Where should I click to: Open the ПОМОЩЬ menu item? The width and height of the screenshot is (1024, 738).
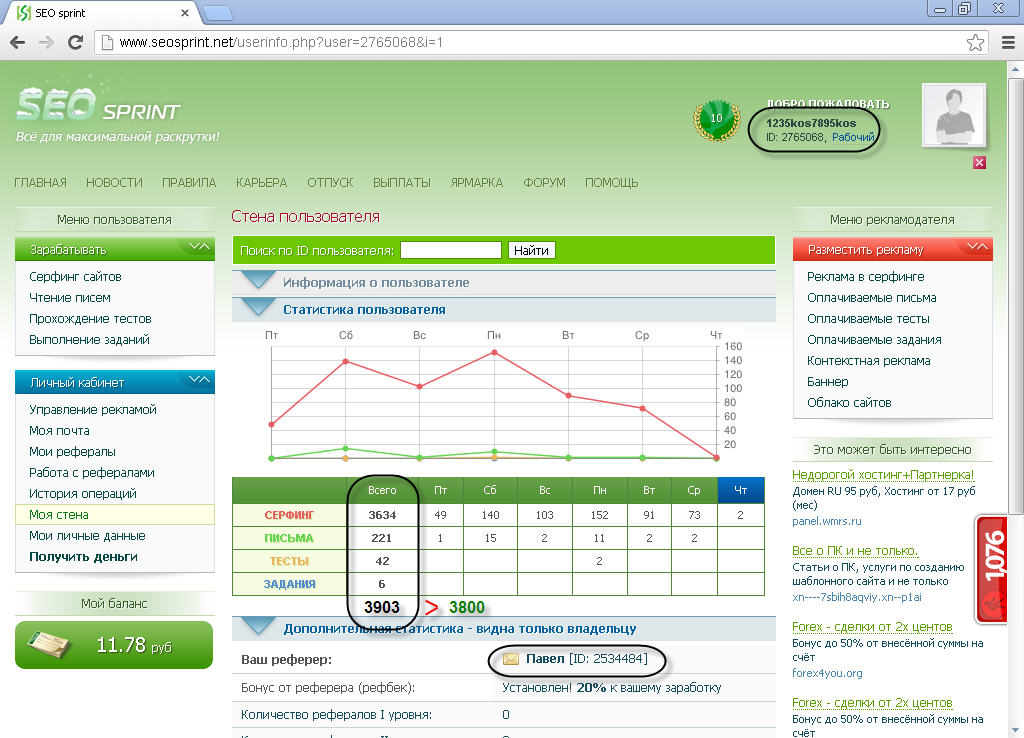click(x=611, y=183)
